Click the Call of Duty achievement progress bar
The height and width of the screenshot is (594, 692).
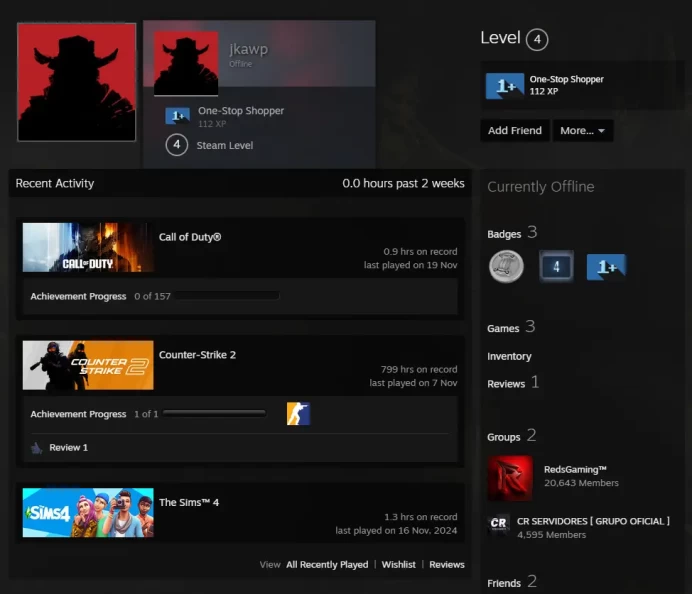pos(227,296)
